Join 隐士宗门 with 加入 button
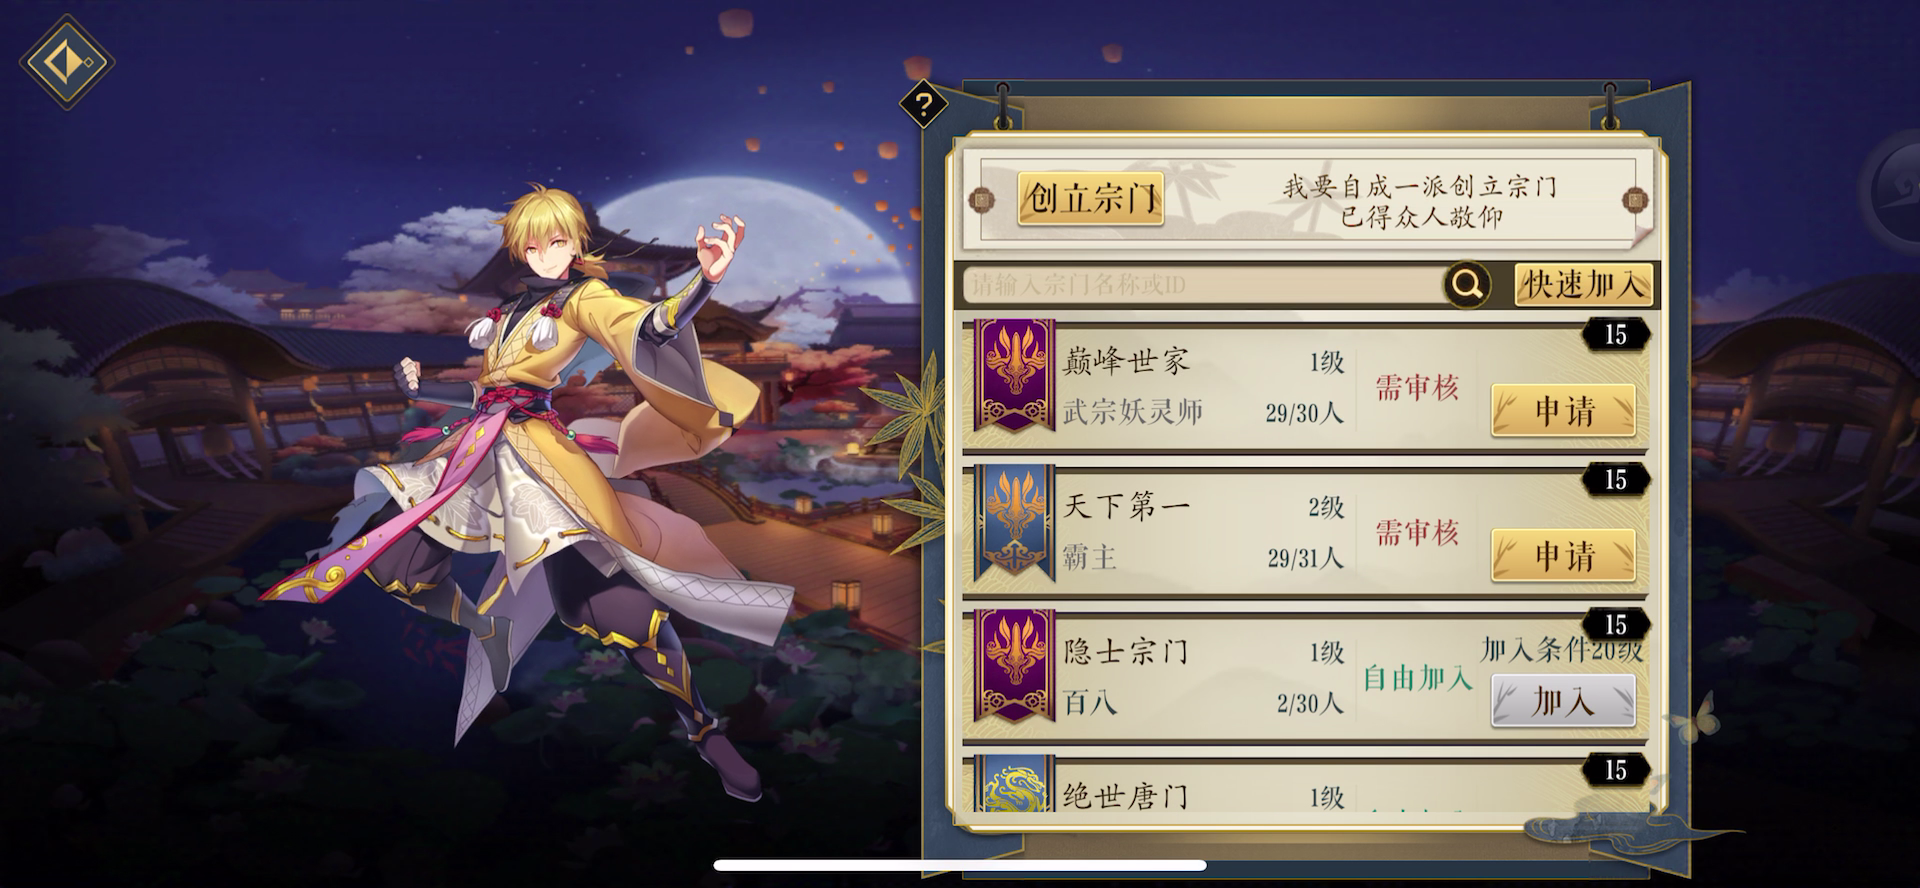This screenshot has height=888, width=1920. coord(1564,701)
